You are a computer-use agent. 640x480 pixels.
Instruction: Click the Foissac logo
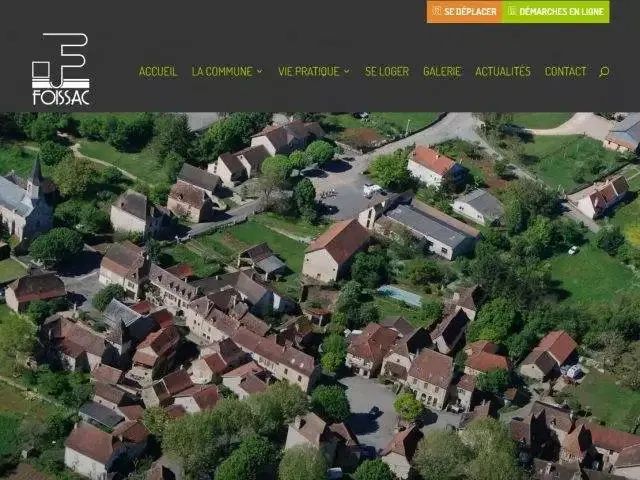(59, 69)
